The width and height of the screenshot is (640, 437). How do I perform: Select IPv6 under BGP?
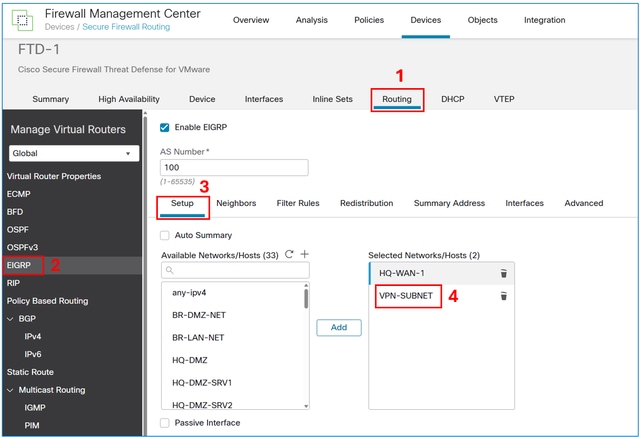(x=33, y=354)
